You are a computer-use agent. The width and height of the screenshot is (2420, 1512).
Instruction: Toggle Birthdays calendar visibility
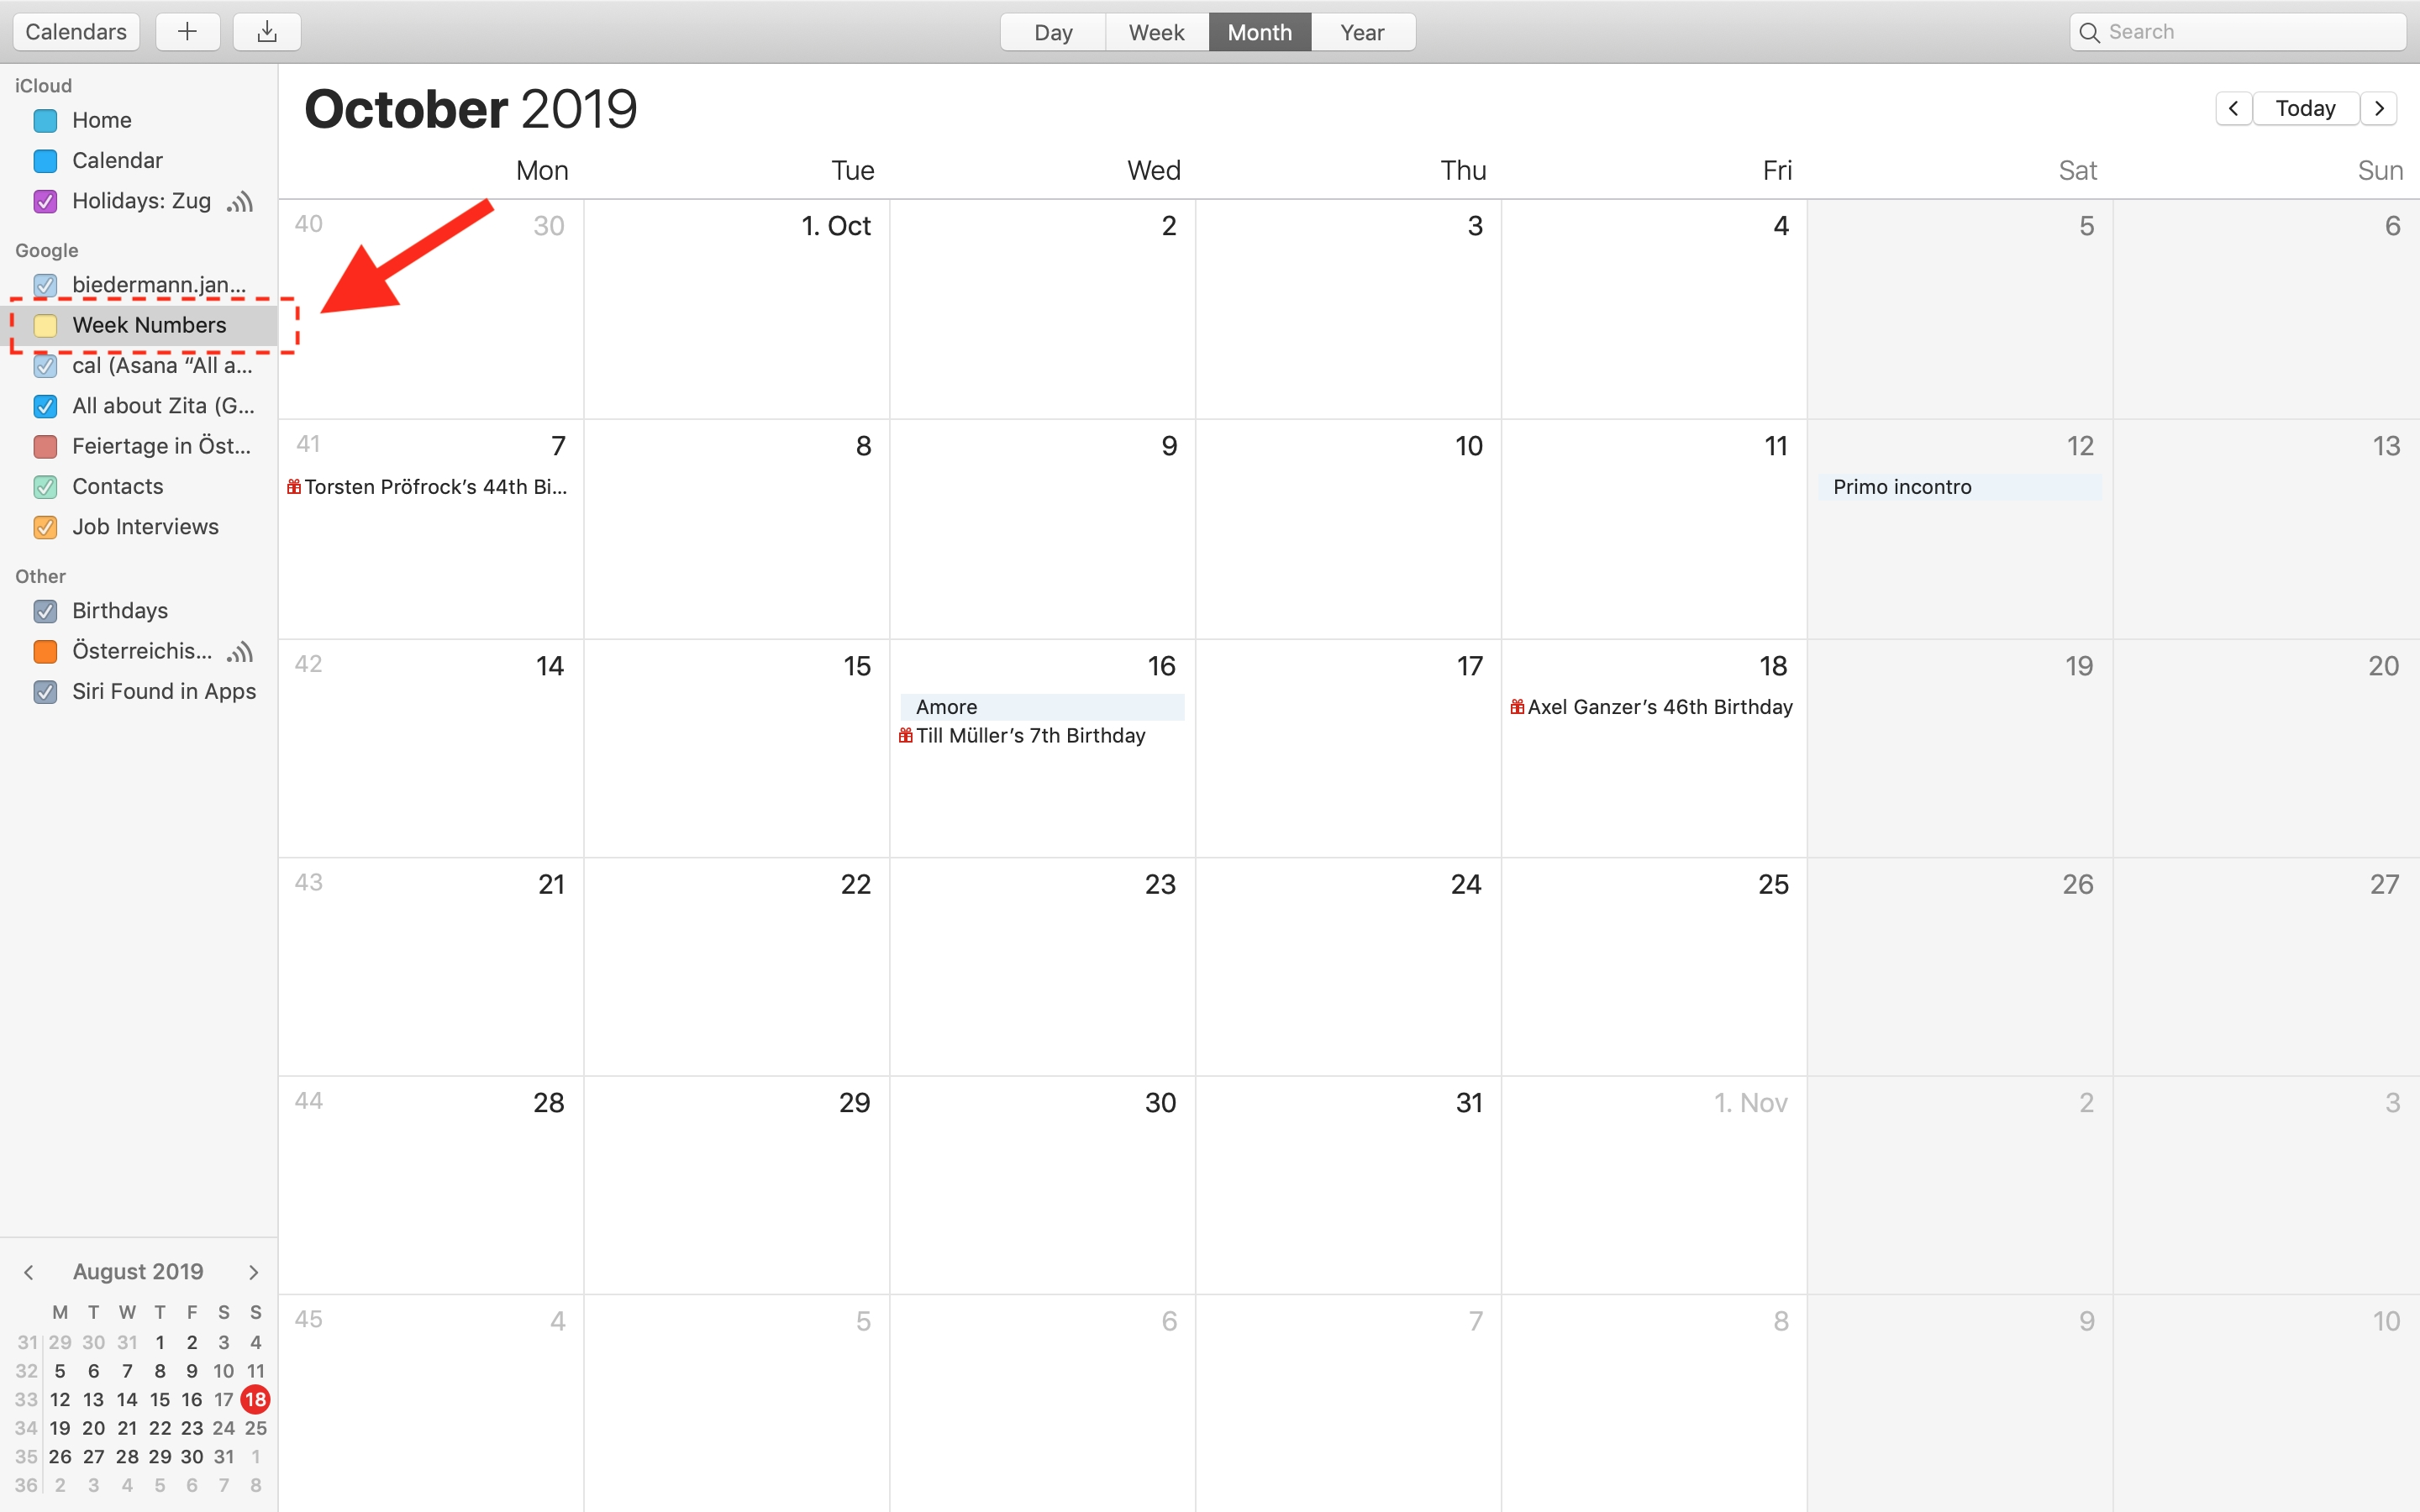[x=45, y=610]
